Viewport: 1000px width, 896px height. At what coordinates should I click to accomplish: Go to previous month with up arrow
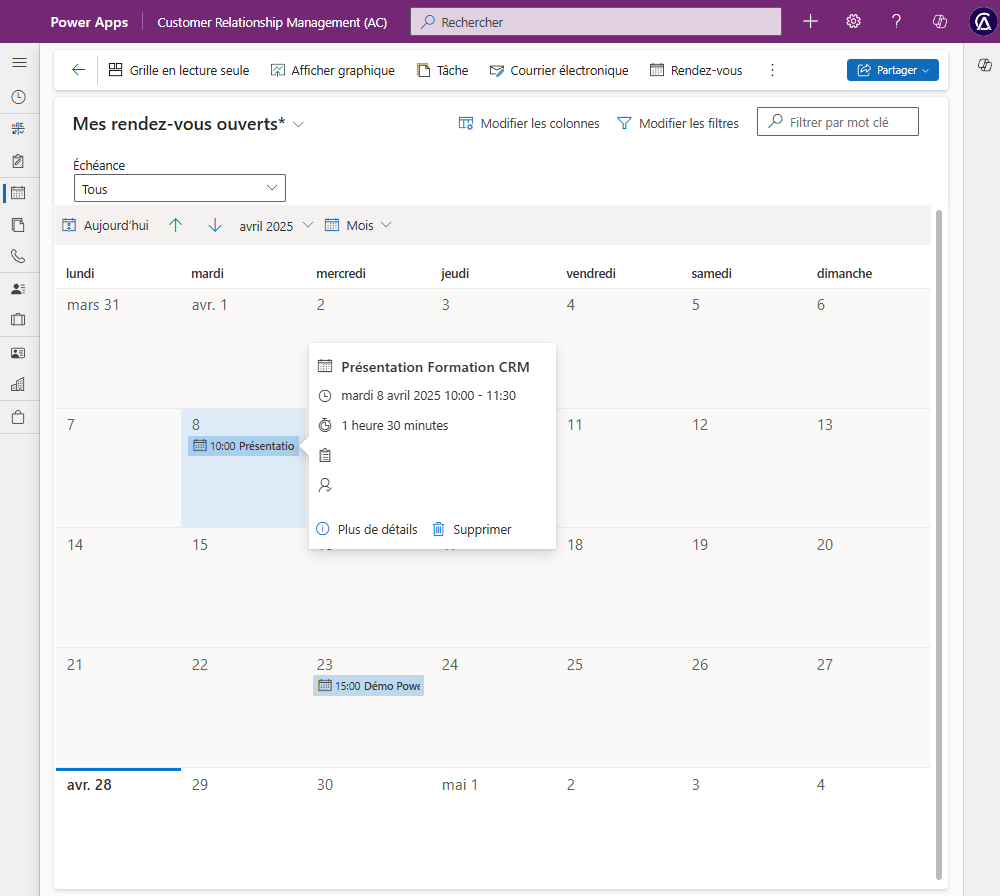pyautogui.click(x=176, y=225)
